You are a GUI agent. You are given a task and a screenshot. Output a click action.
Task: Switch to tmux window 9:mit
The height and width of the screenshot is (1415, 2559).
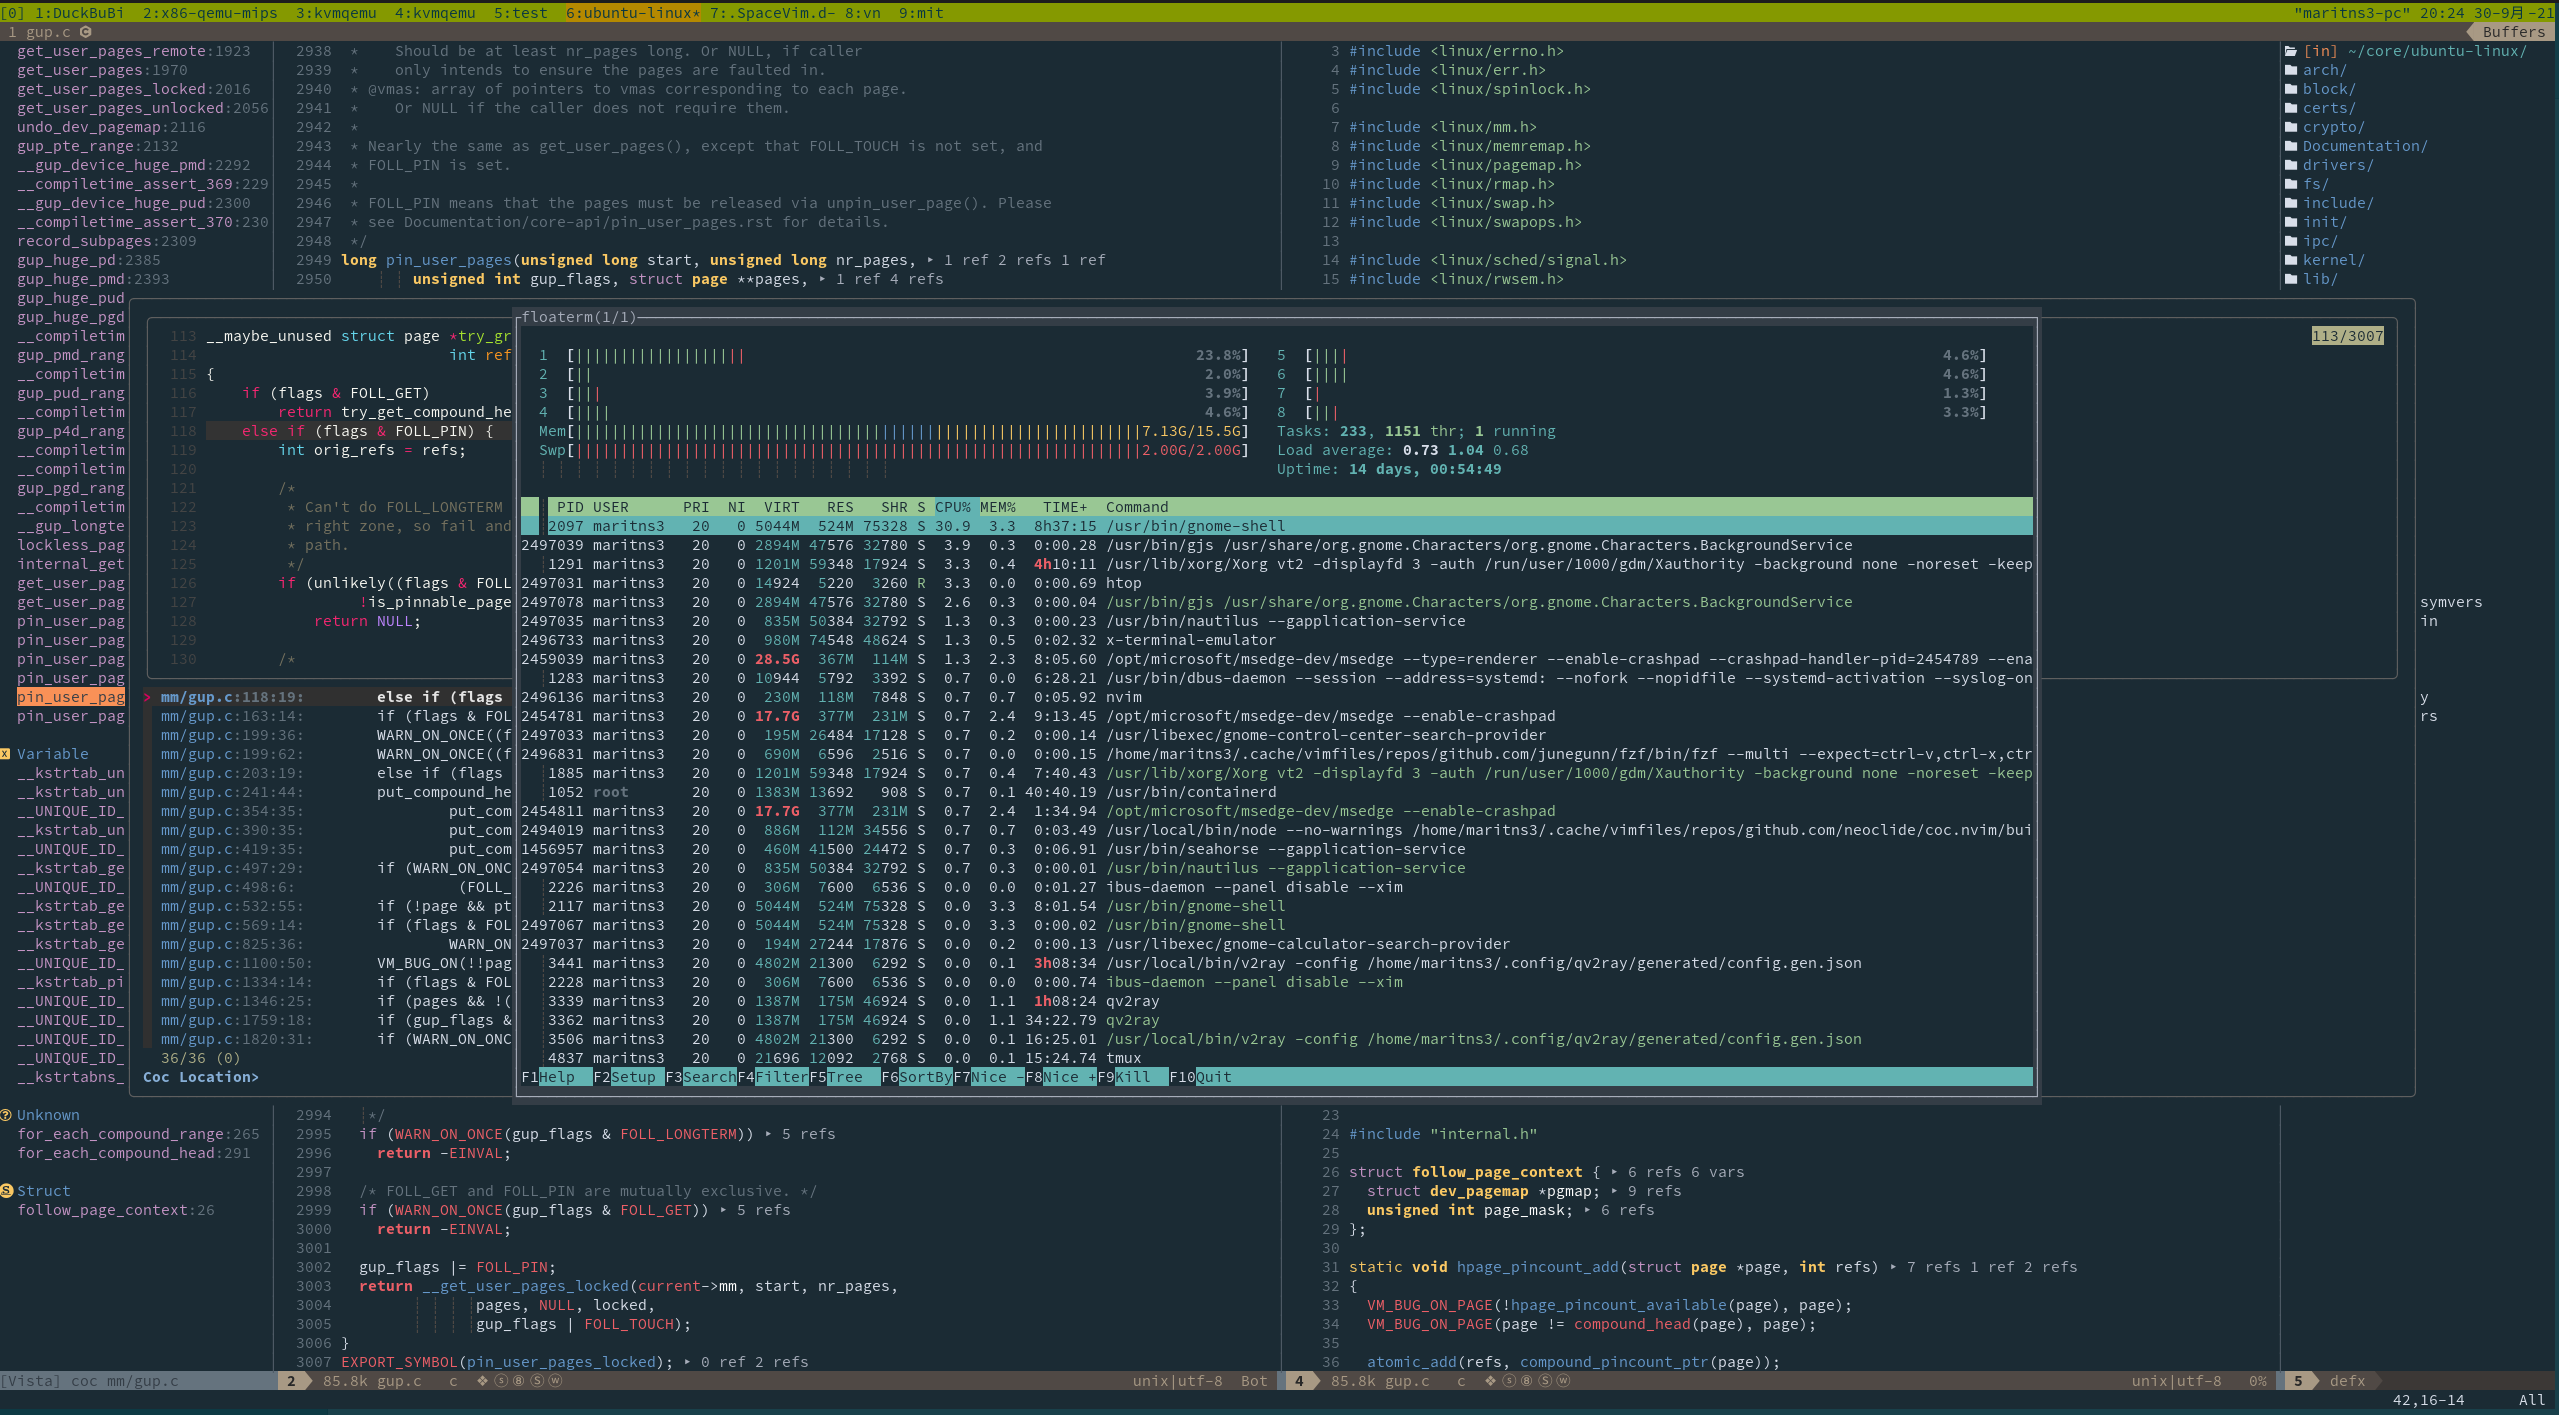(x=921, y=13)
